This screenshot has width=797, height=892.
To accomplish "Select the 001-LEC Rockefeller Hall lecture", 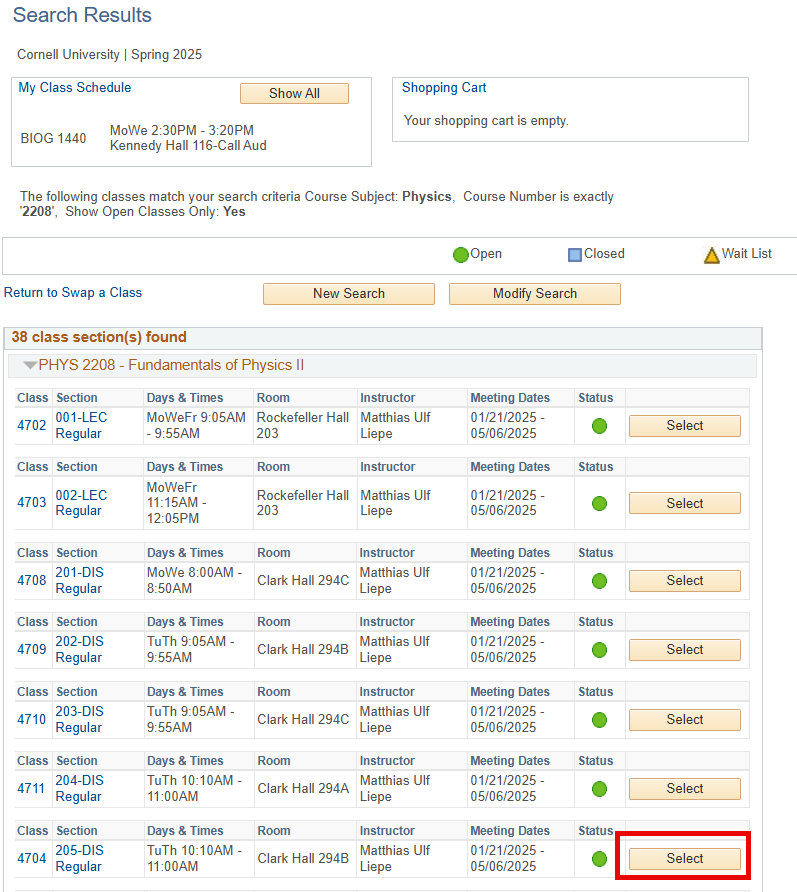I will click(684, 426).
